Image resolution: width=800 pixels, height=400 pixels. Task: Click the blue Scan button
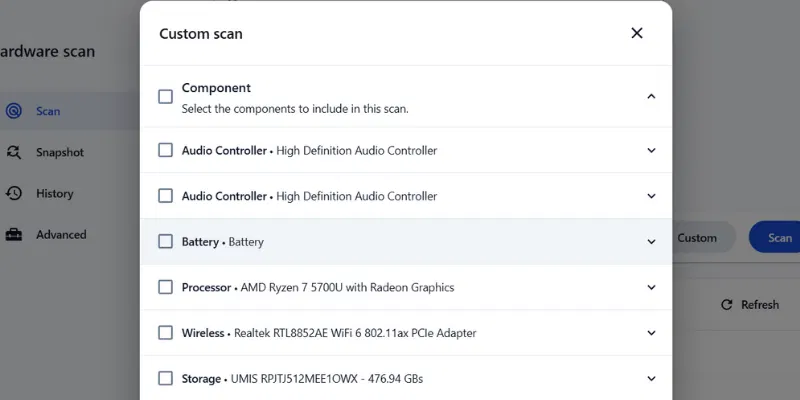point(779,238)
